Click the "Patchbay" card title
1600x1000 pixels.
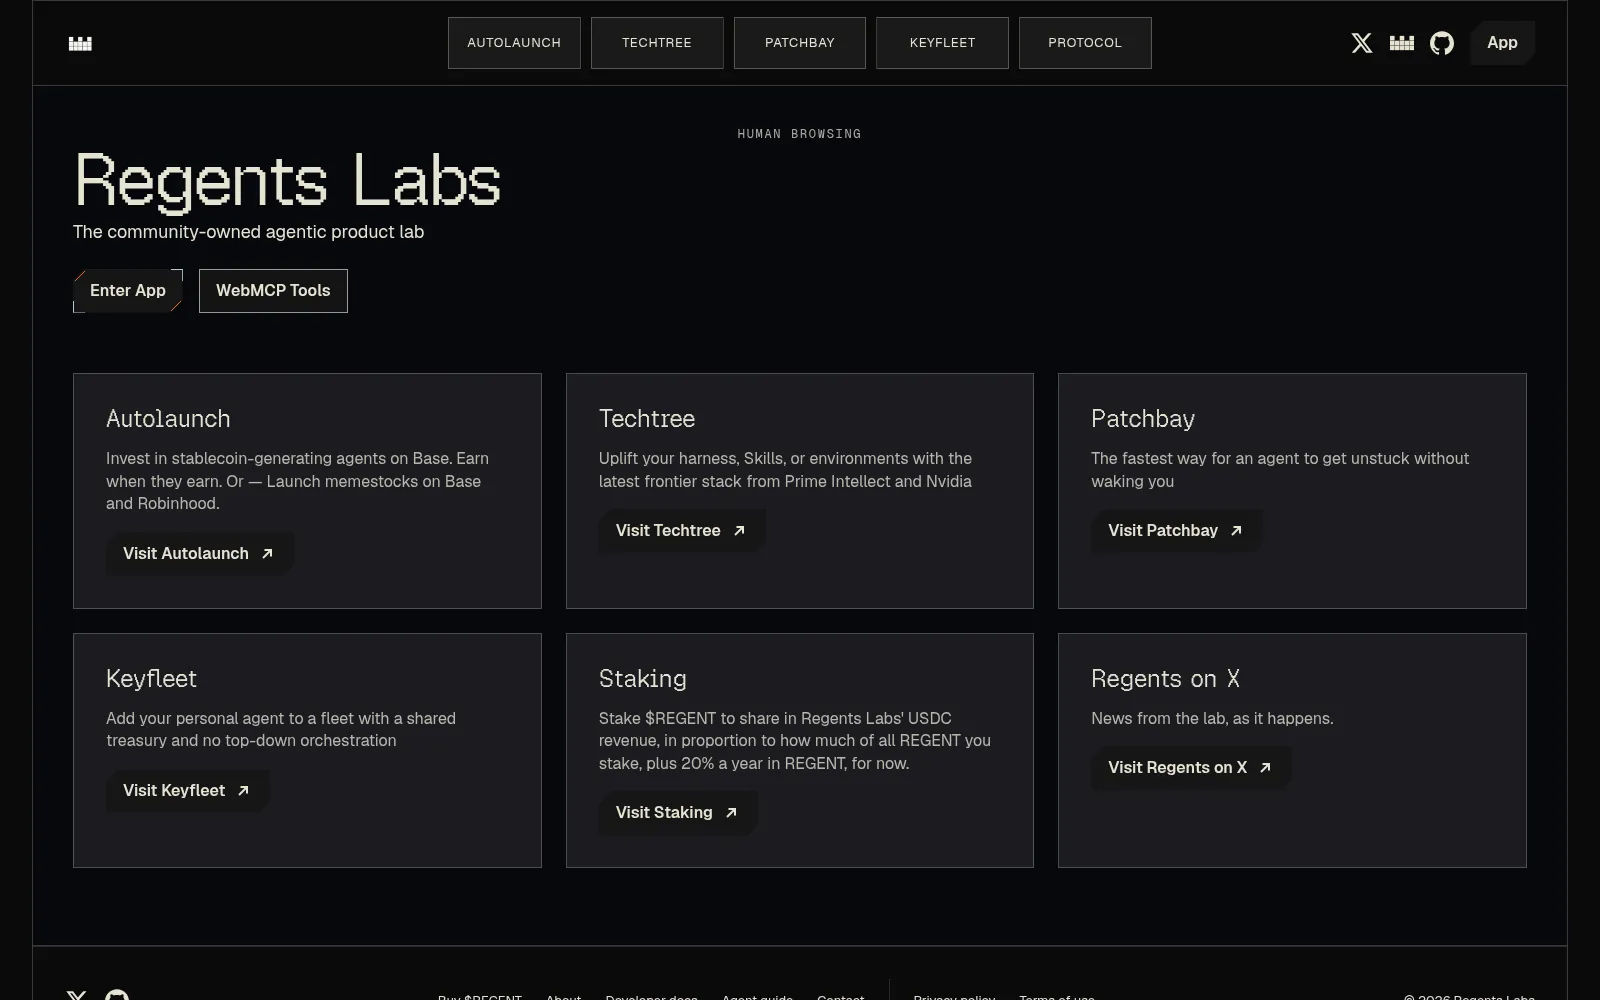1143,419
